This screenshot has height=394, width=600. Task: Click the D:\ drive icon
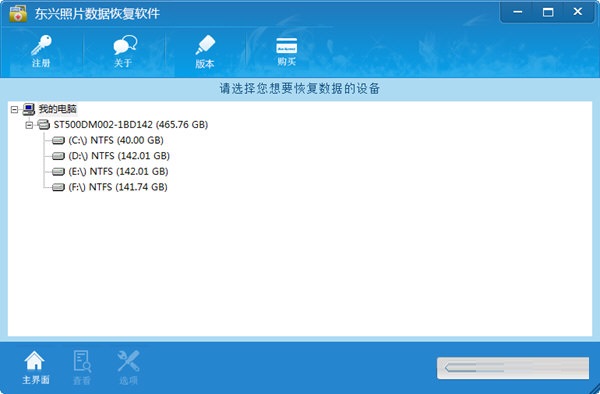(58, 156)
